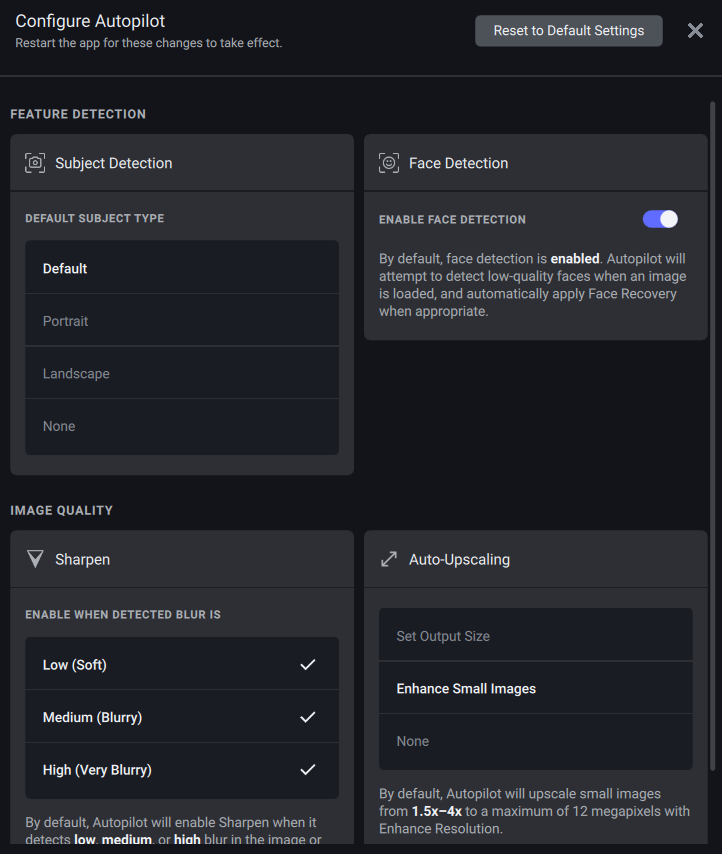Close the Configure Autopilot dialog
Viewport: 722px width, 854px height.
point(695,30)
